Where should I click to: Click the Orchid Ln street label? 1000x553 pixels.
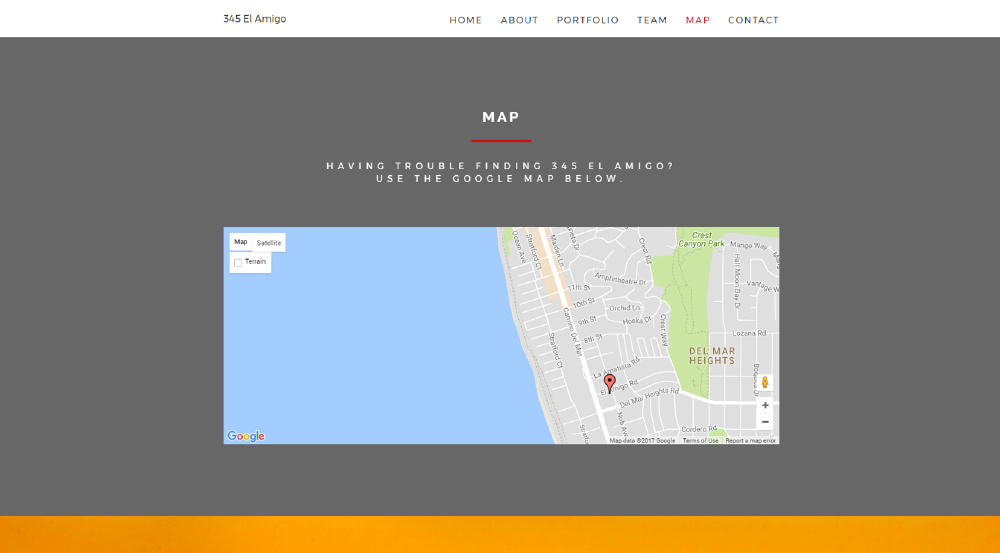pyautogui.click(x=624, y=307)
